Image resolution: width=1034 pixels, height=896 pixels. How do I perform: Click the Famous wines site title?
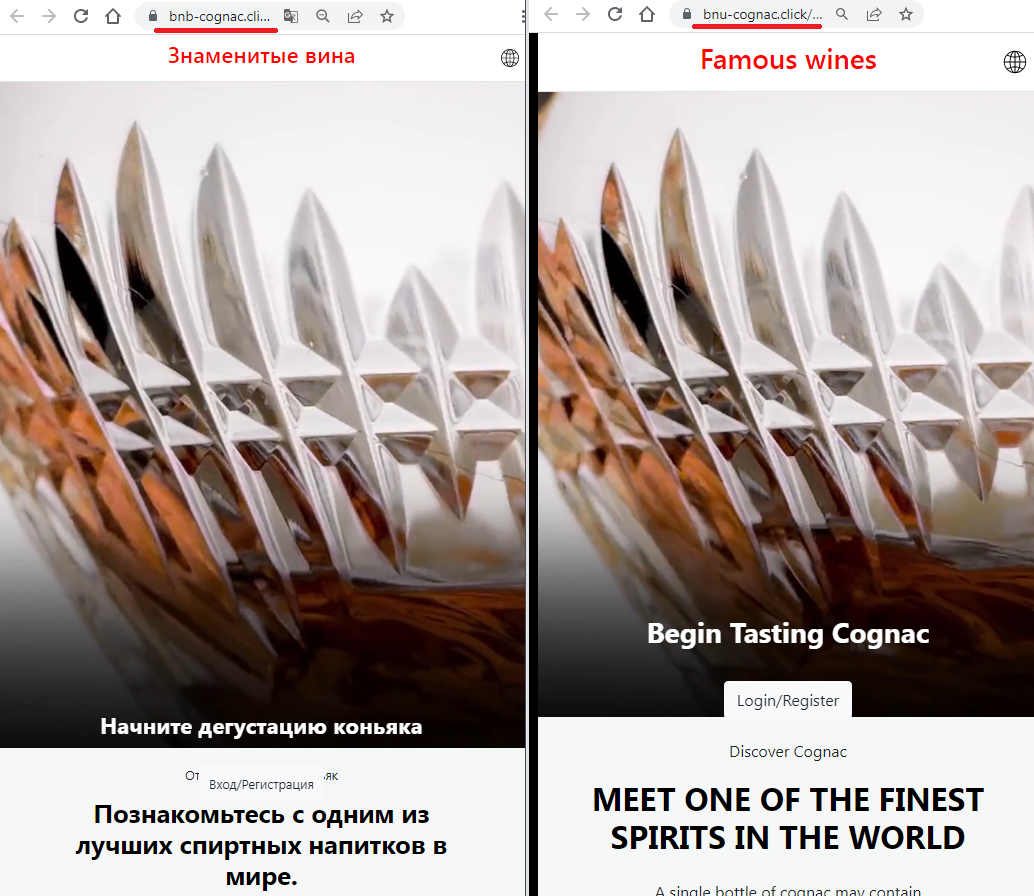[788, 60]
